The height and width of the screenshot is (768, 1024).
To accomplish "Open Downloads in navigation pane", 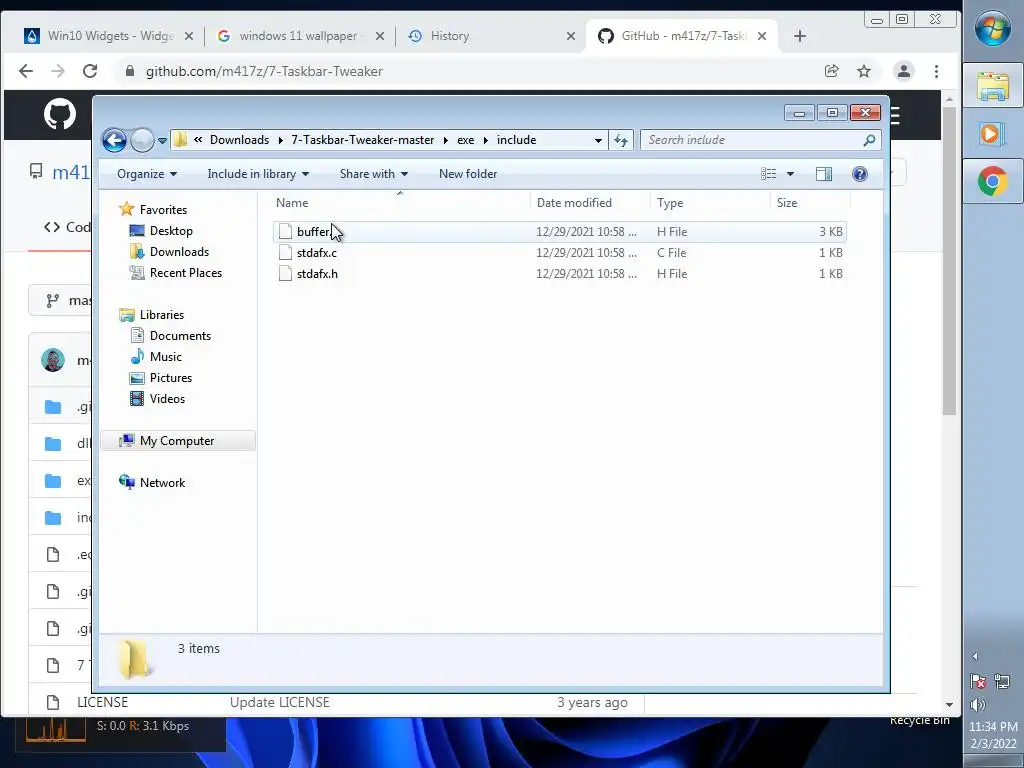I will click(179, 251).
